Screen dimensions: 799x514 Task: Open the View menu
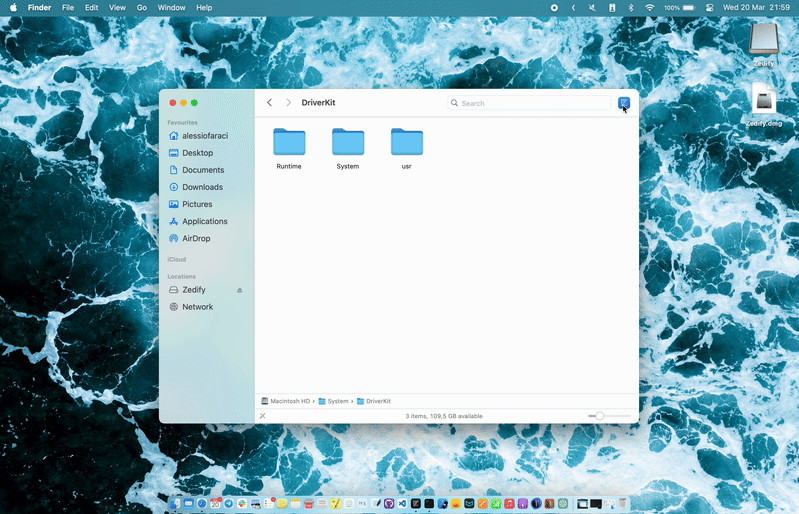(x=117, y=8)
